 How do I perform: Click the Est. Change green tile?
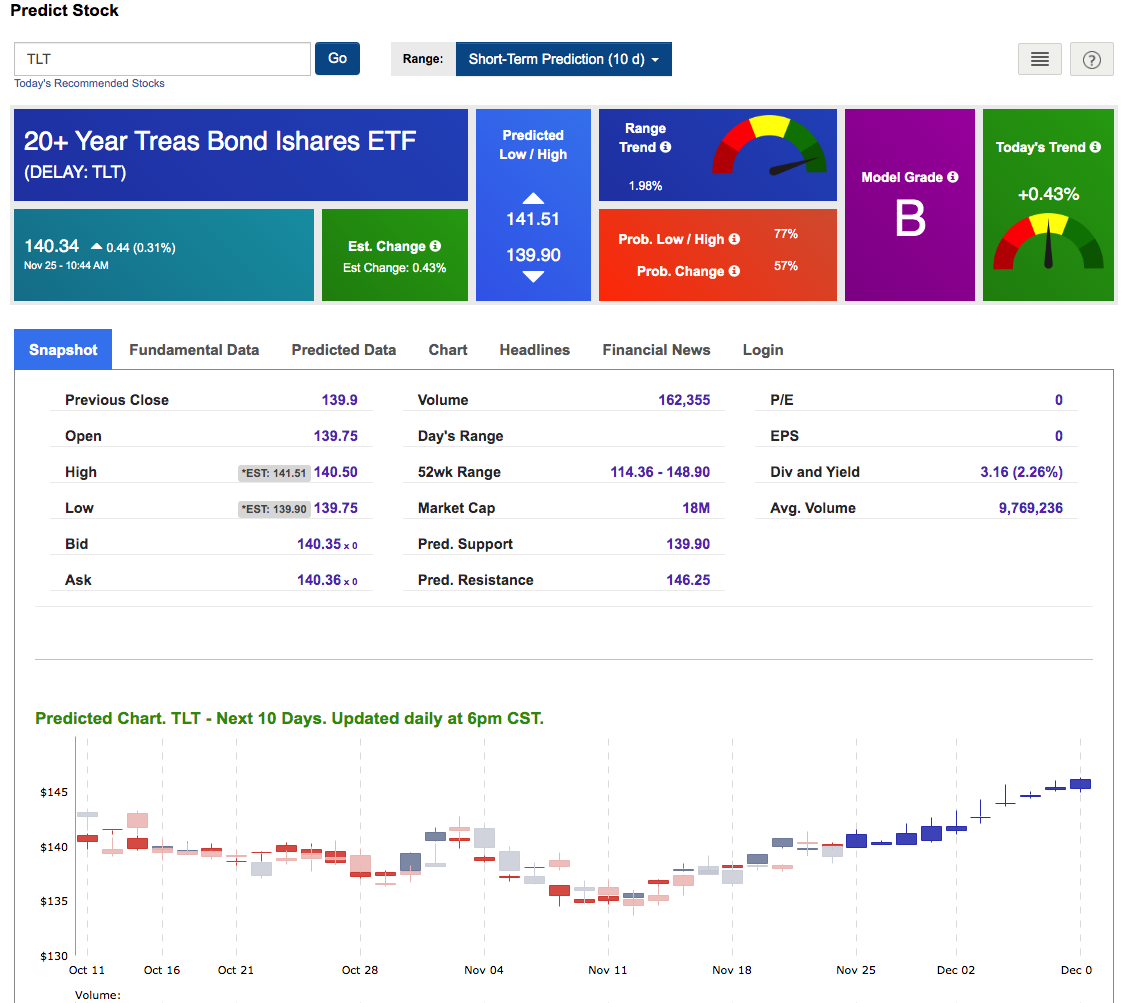coord(395,255)
